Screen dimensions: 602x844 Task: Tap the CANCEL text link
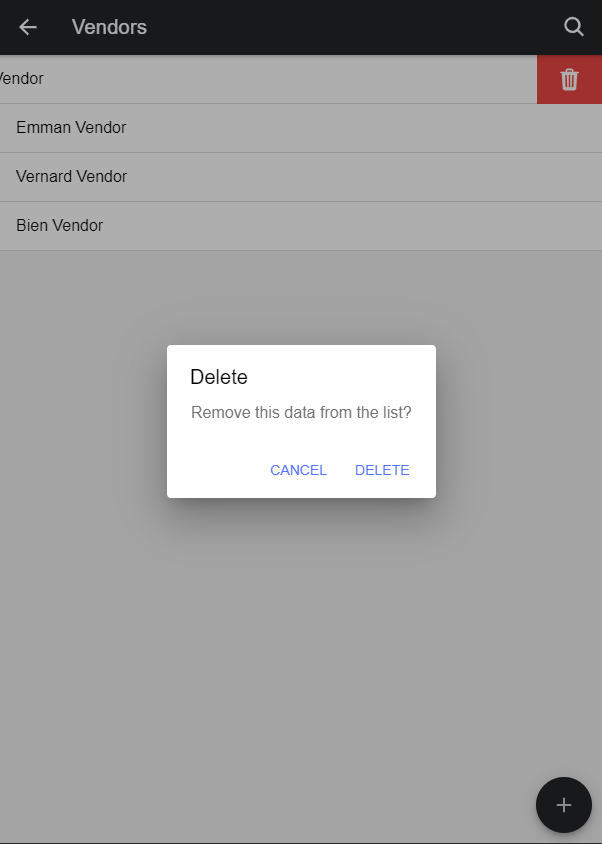point(298,470)
